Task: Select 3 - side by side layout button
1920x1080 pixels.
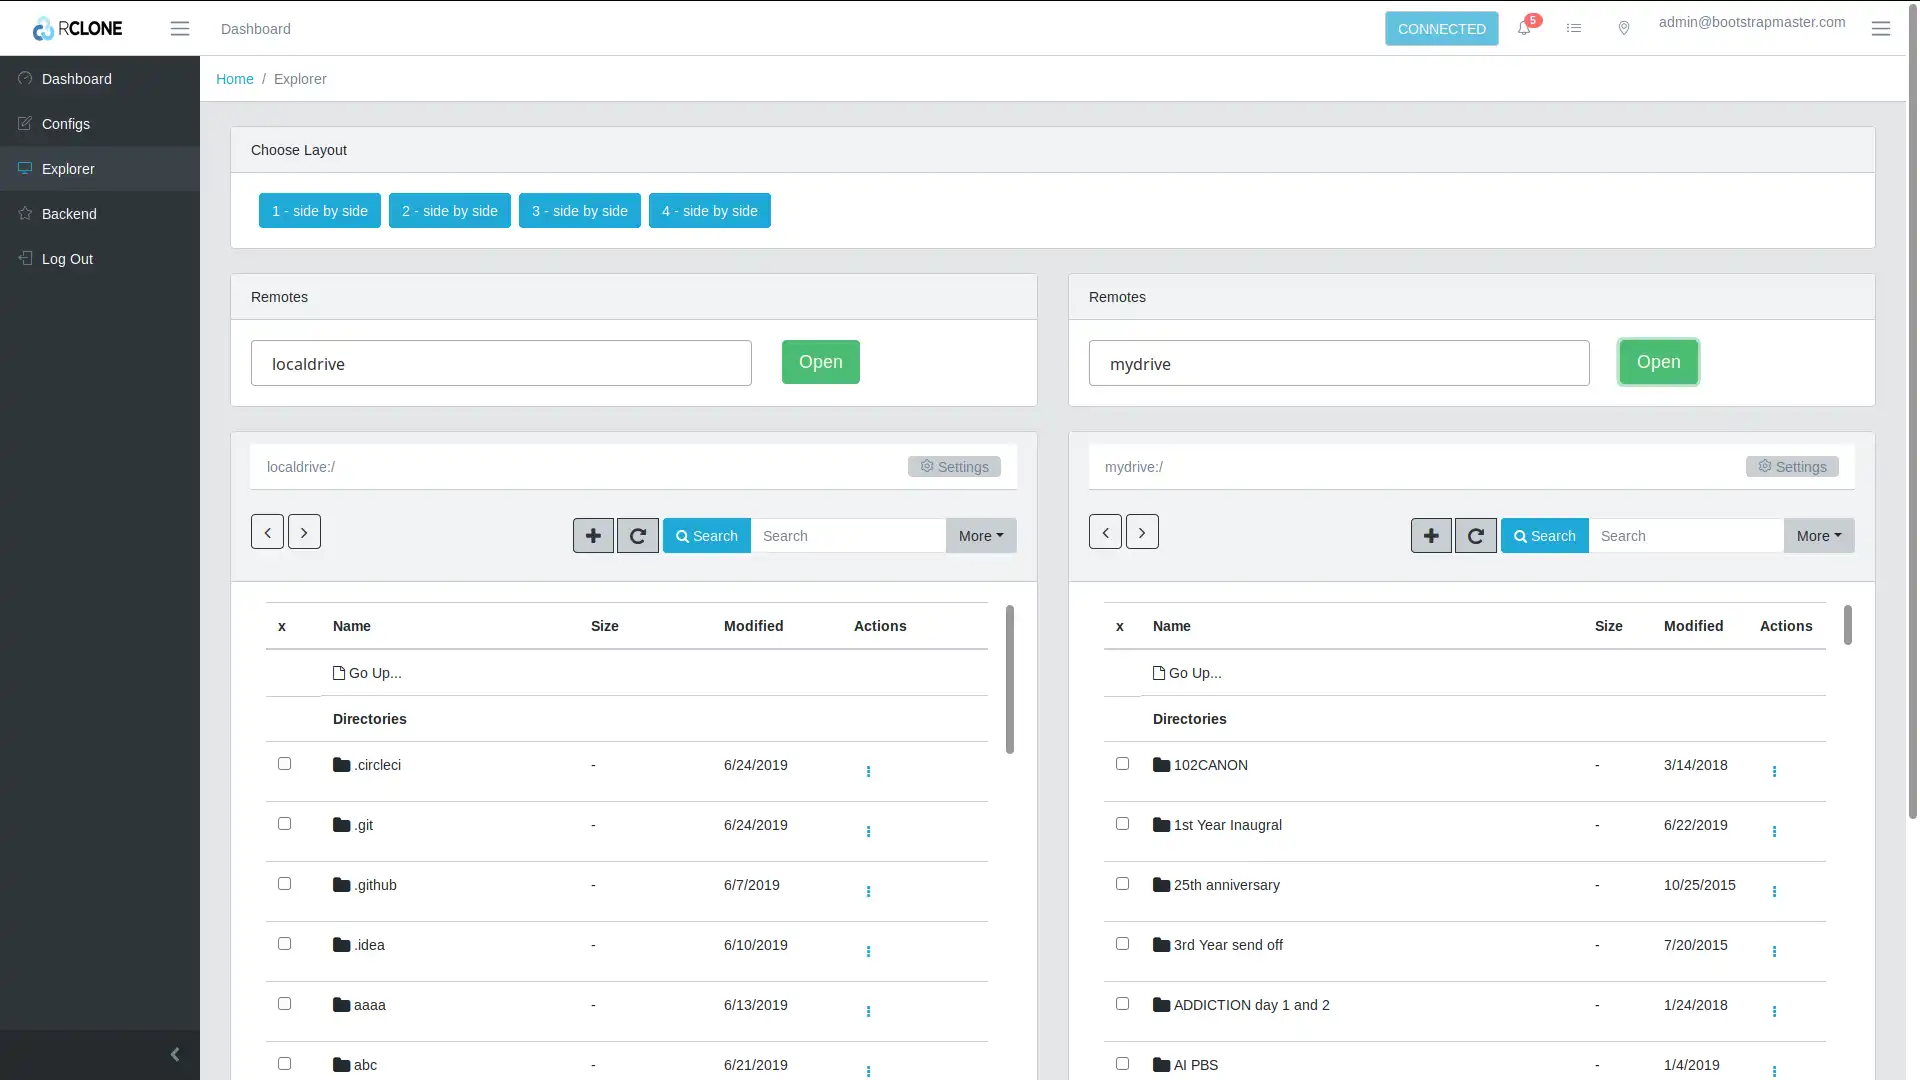Action: pos(579,210)
